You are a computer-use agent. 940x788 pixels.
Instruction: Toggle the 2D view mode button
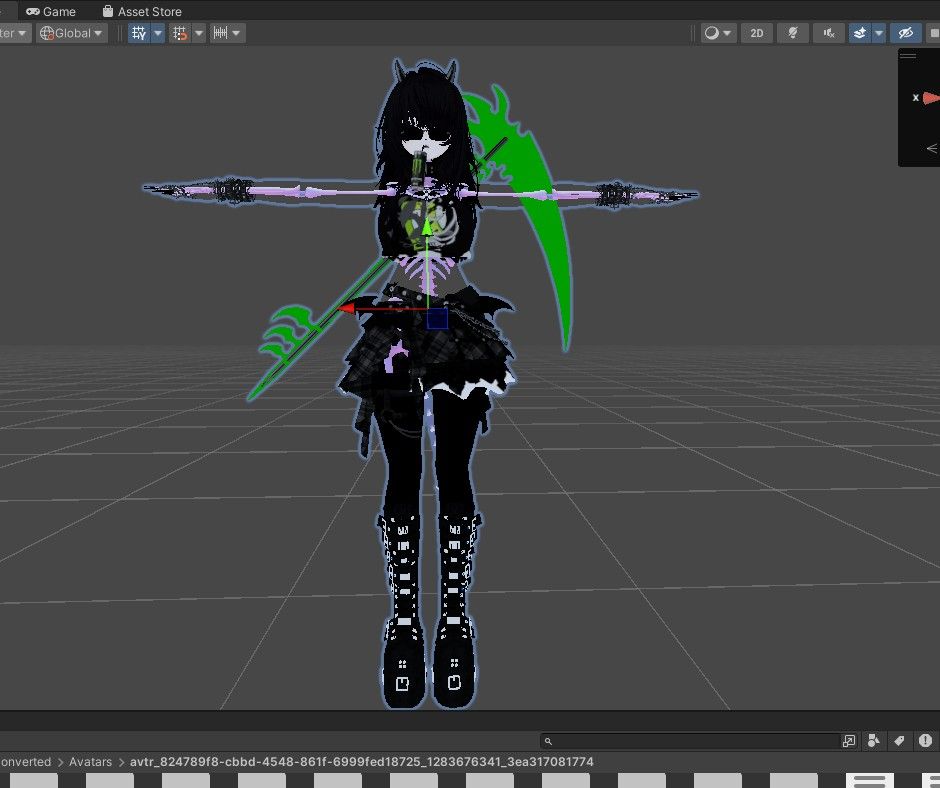[x=757, y=33]
